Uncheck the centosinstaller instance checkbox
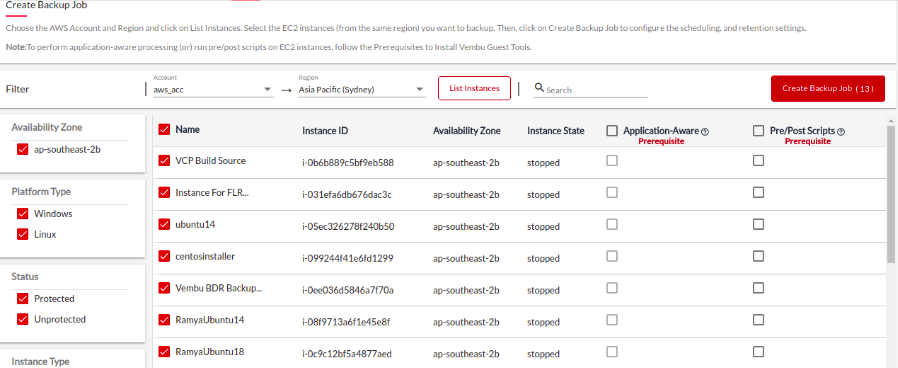Screen dimensions: 898x368 point(164,256)
